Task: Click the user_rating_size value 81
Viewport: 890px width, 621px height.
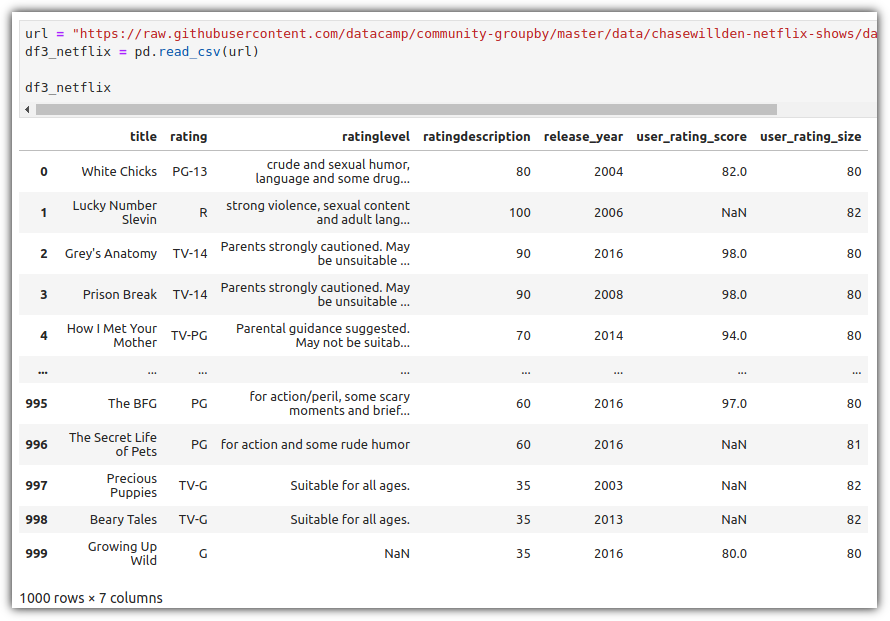Action: pyautogui.click(x=854, y=444)
